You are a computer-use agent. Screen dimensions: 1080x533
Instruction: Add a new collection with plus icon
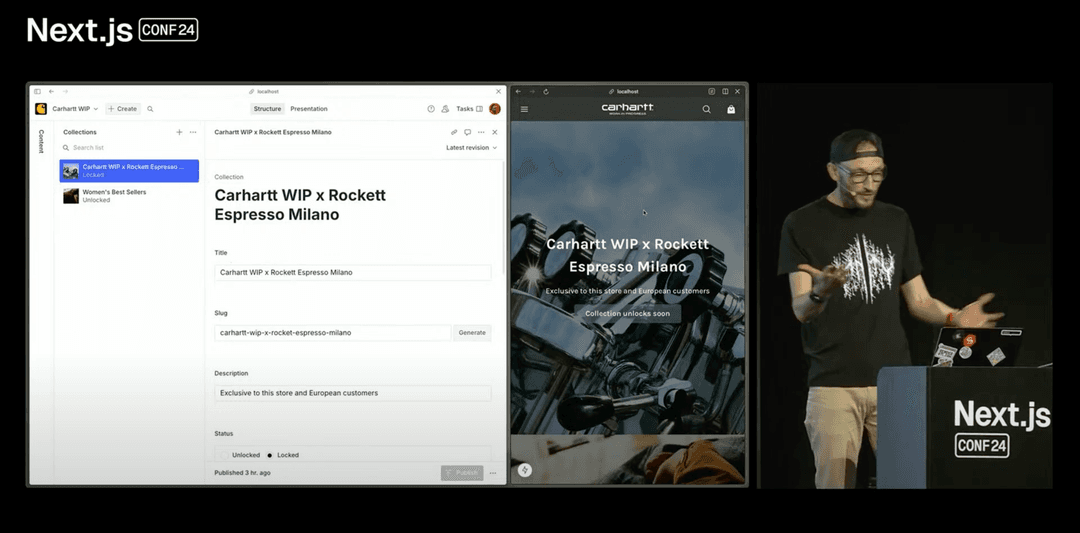pos(179,132)
